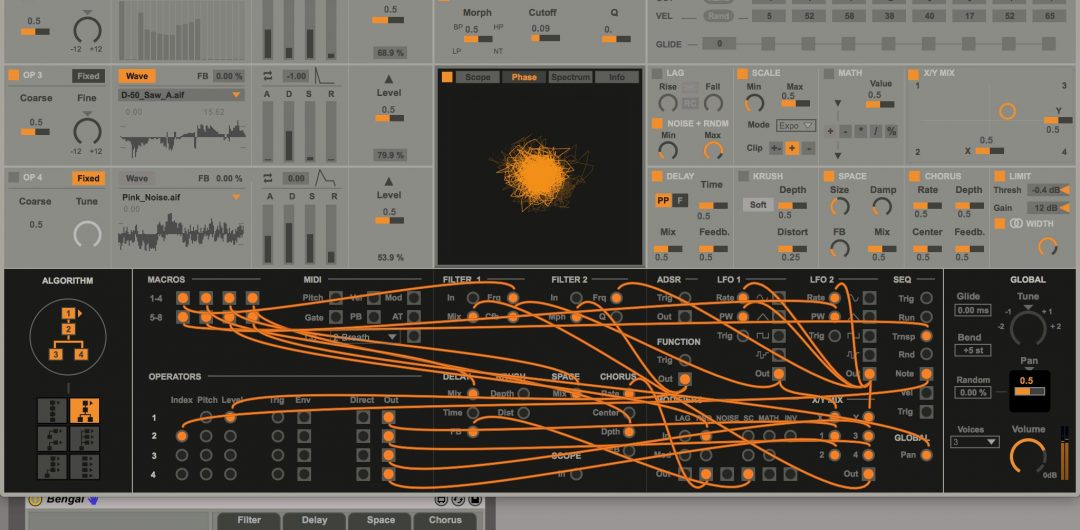Click the MIDI Gate output jack
1080x530 pixels.
click(335, 316)
